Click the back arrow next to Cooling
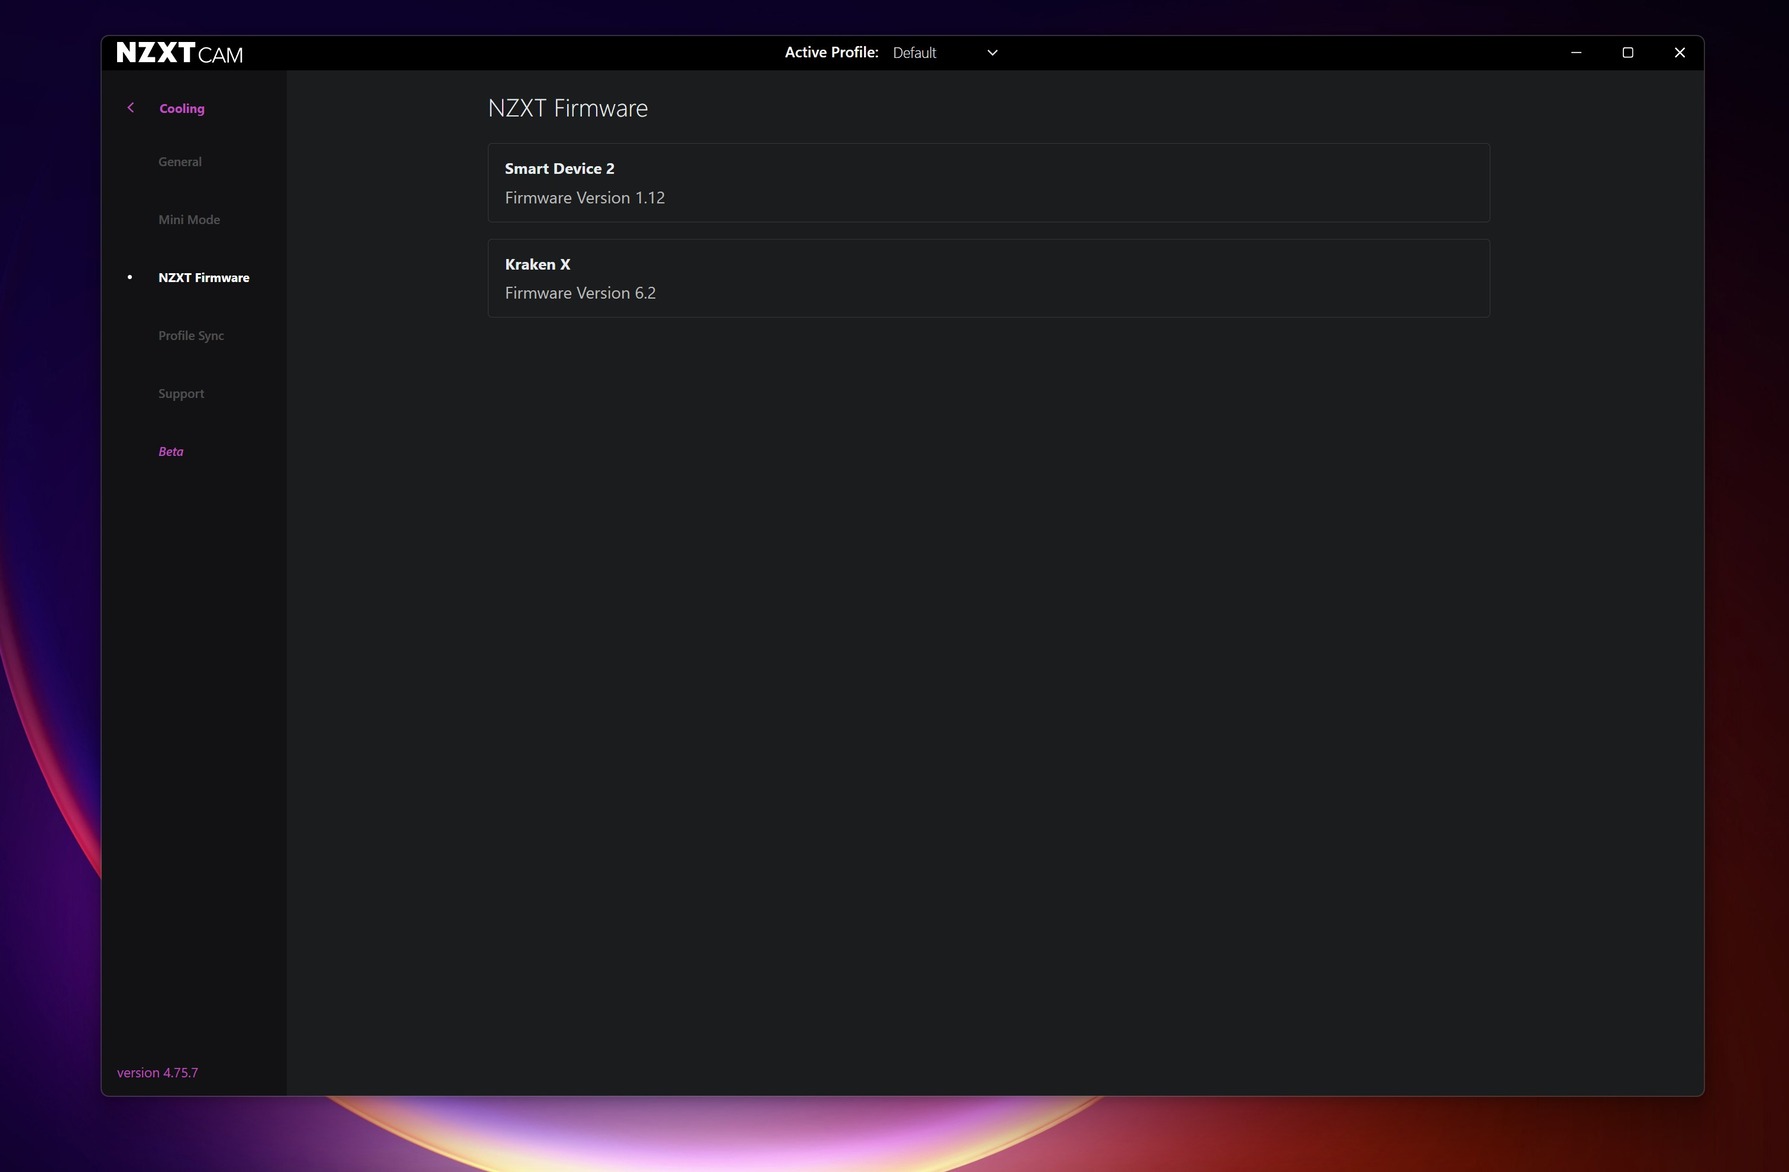 pyautogui.click(x=130, y=108)
